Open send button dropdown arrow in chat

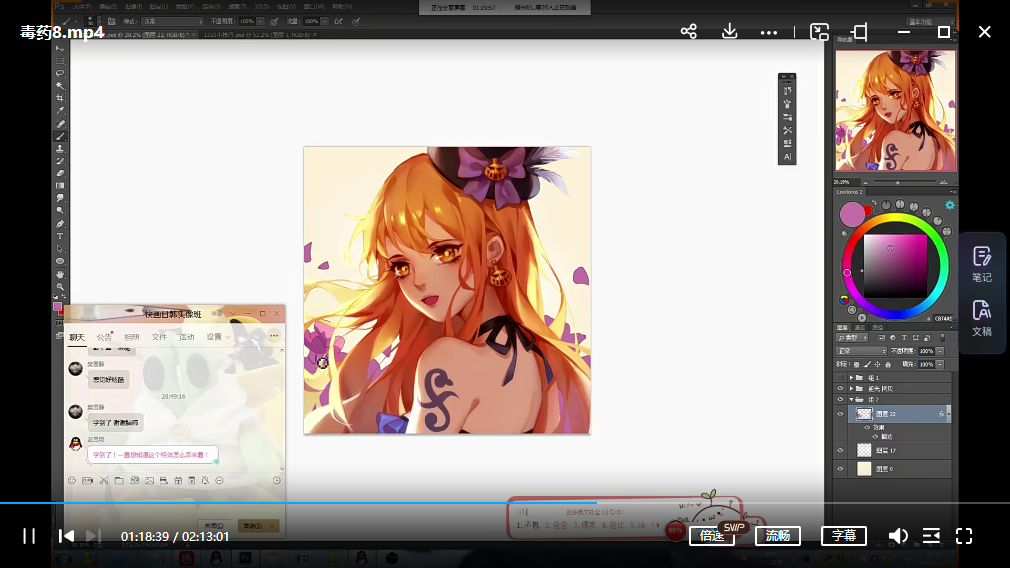point(272,525)
